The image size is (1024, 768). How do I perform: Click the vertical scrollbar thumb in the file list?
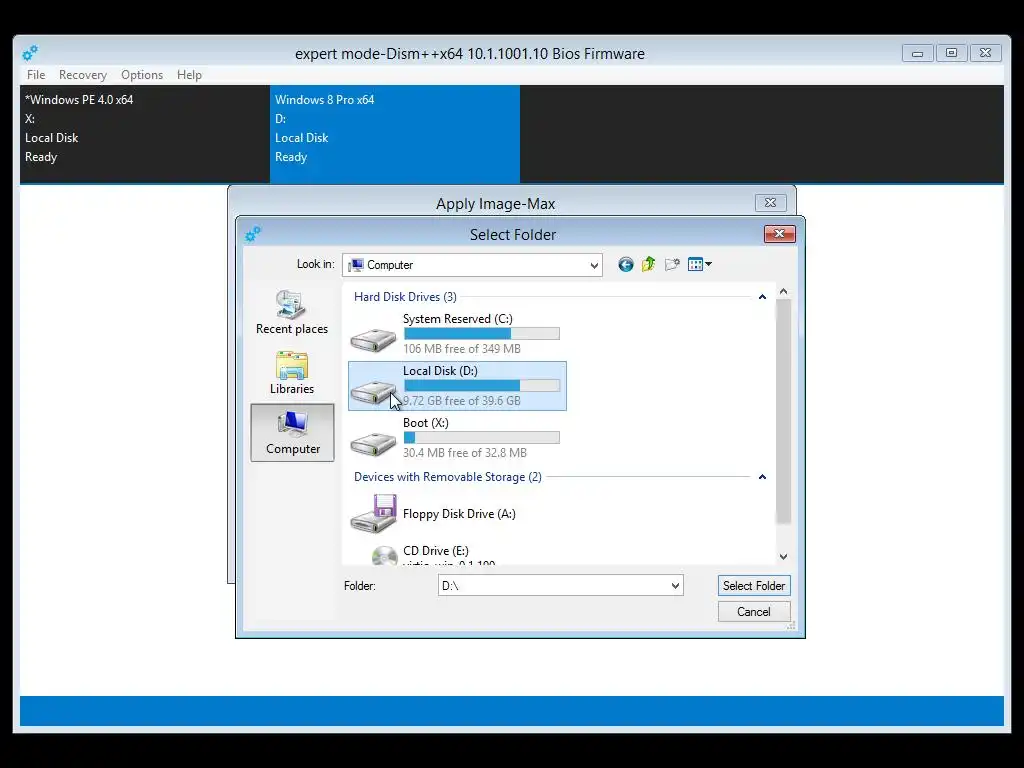[784, 411]
